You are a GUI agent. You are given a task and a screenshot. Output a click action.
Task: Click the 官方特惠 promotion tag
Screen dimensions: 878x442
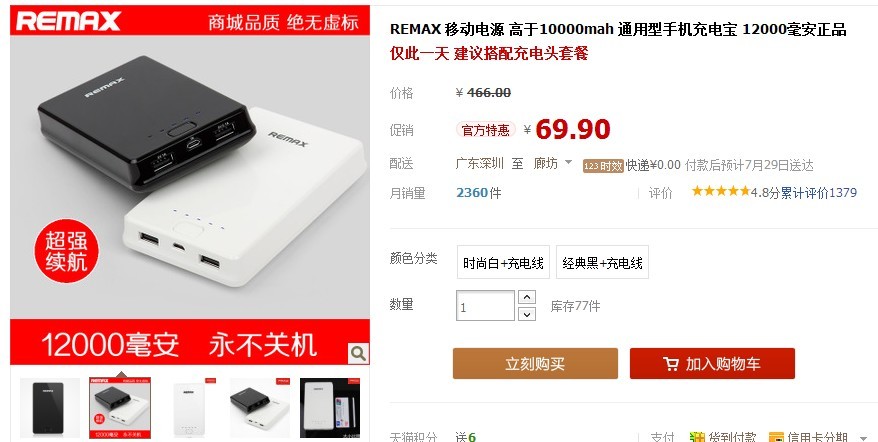pos(485,130)
